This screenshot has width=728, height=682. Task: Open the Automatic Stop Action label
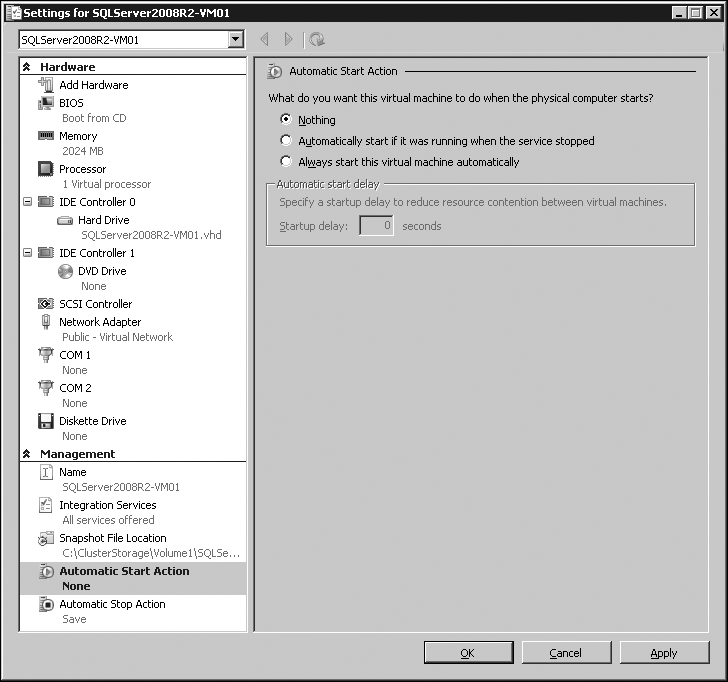[112, 604]
